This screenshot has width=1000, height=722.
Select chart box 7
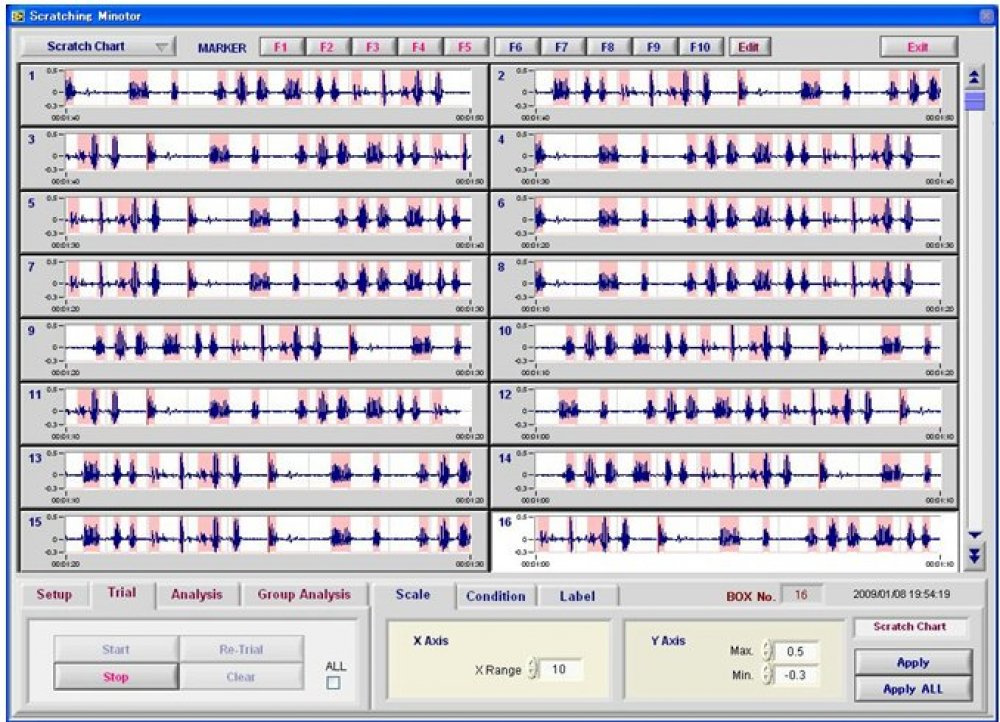(x=254, y=286)
